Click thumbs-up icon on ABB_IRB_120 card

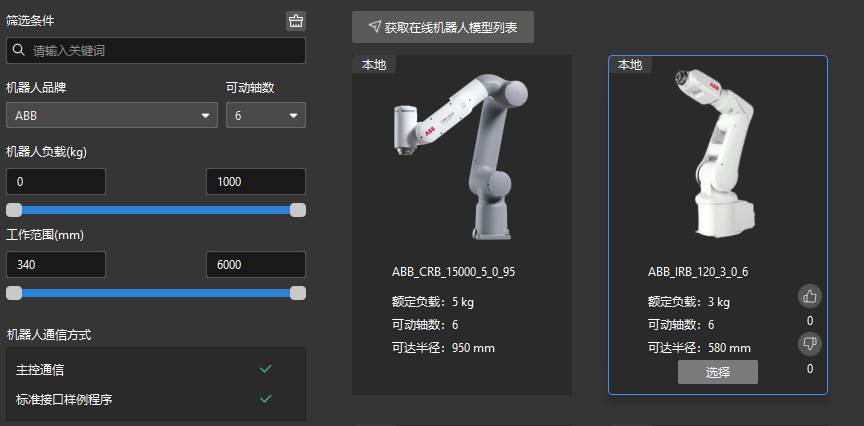click(x=809, y=296)
